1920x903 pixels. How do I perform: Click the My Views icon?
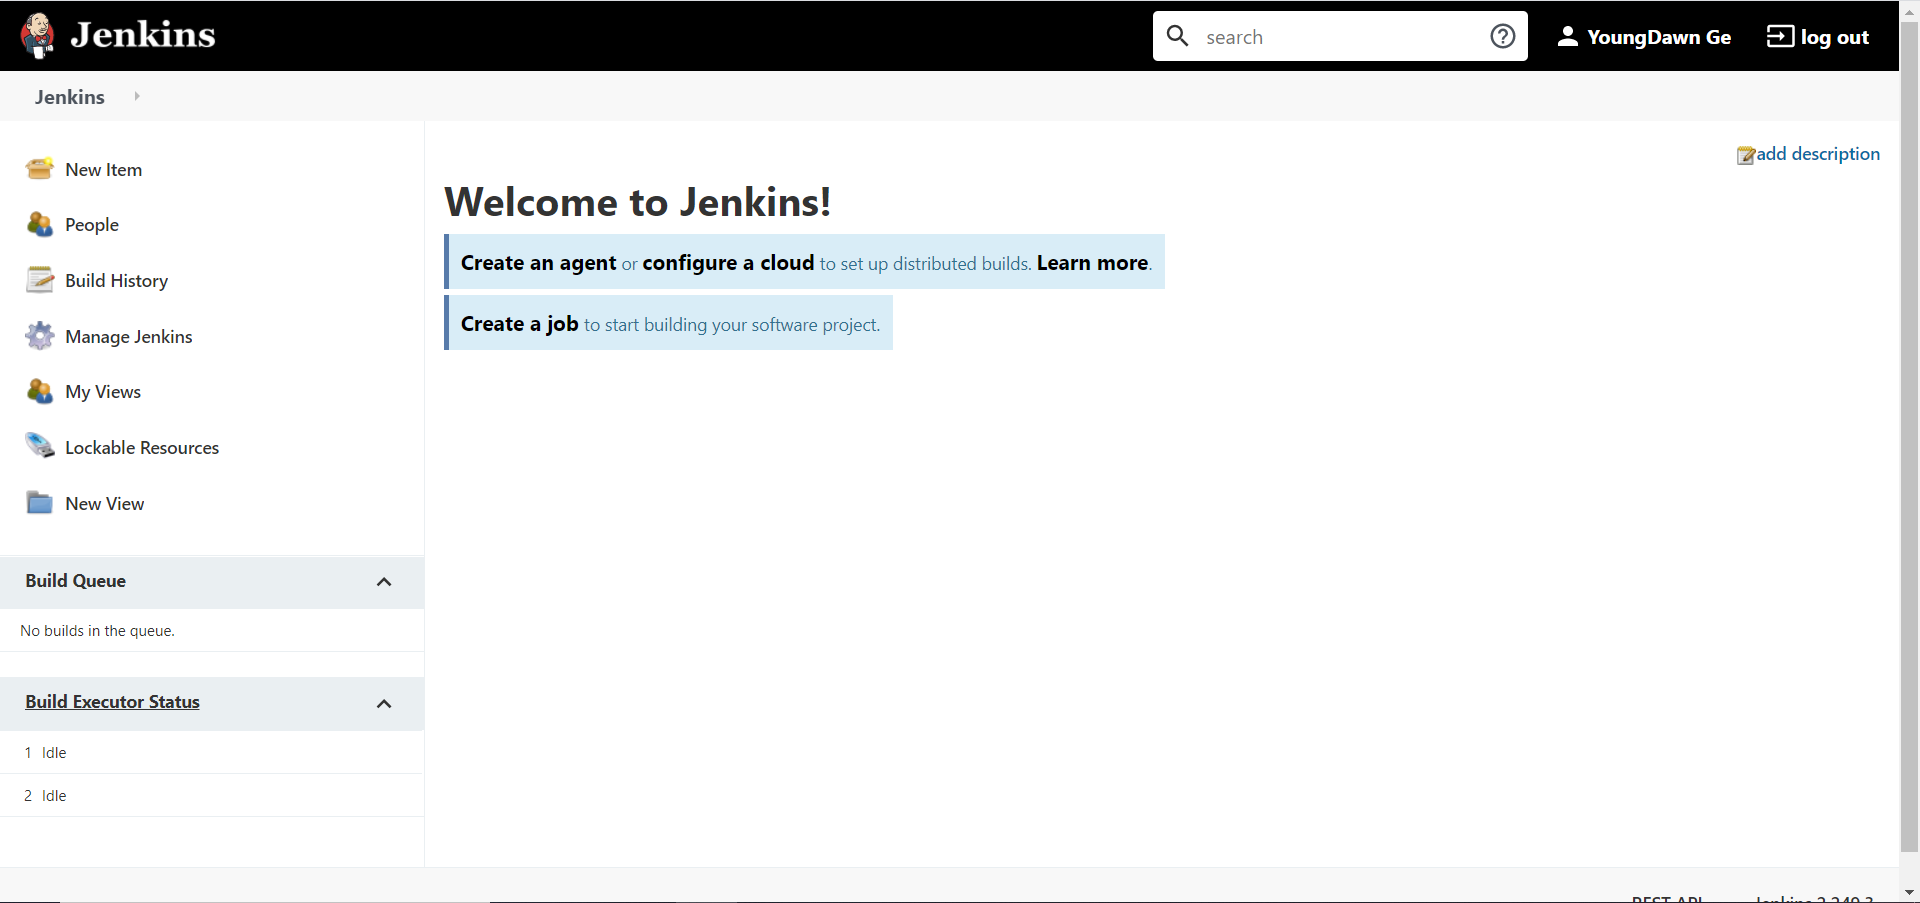(39, 391)
